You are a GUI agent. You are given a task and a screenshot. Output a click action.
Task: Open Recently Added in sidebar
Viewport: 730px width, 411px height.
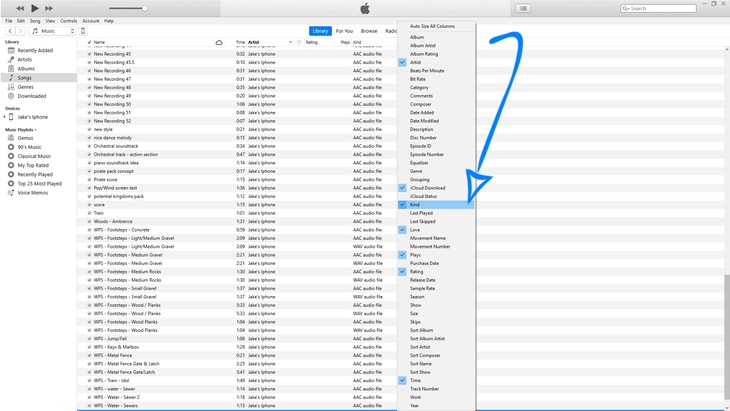(35, 50)
